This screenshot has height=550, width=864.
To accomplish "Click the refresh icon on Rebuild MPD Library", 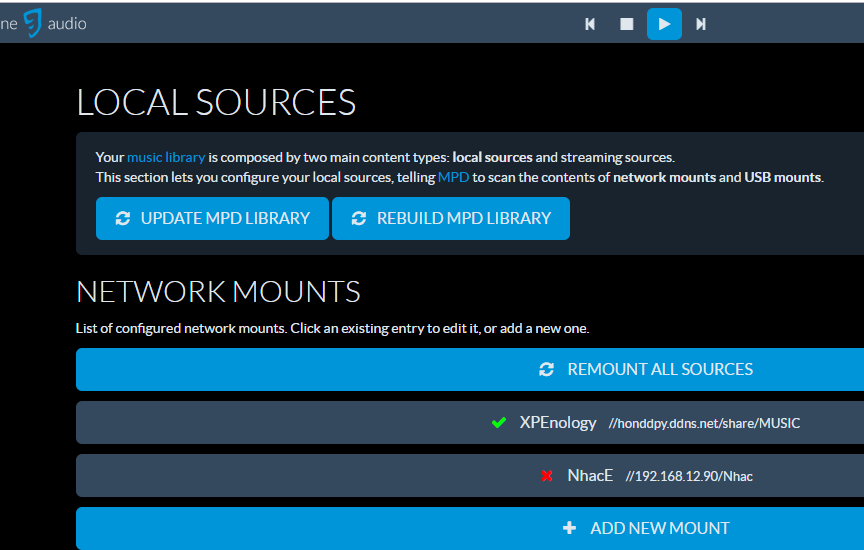I will [x=359, y=218].
